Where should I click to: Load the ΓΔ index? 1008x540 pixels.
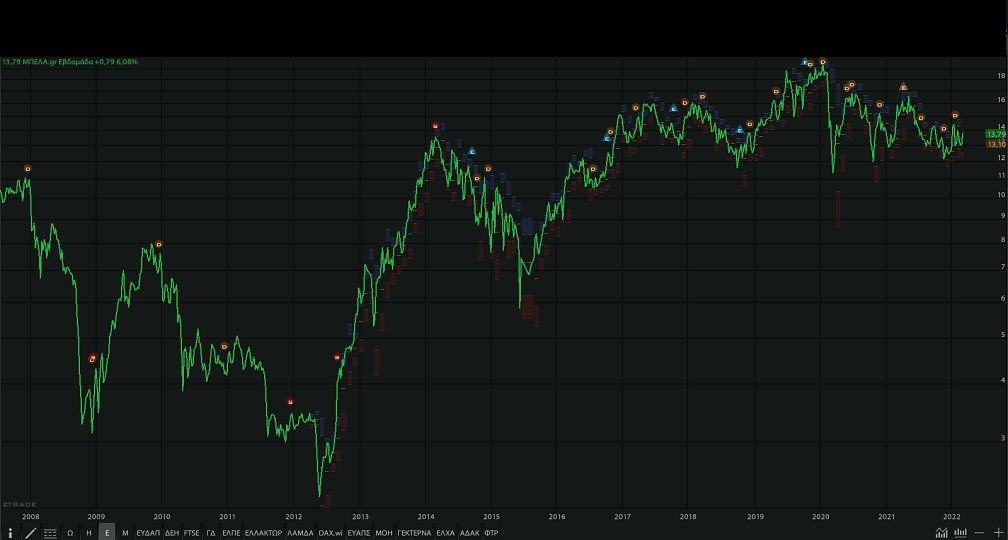point(211,532)
